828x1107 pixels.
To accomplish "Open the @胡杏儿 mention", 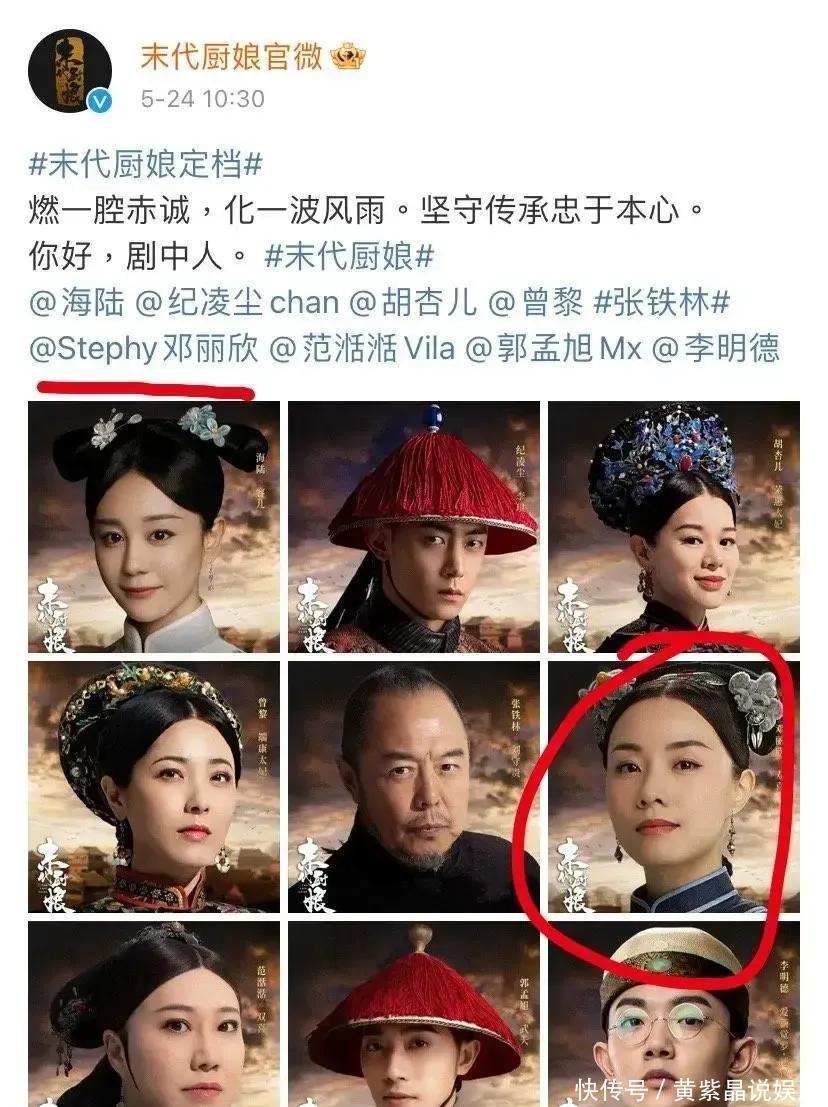I will point(414,303).
